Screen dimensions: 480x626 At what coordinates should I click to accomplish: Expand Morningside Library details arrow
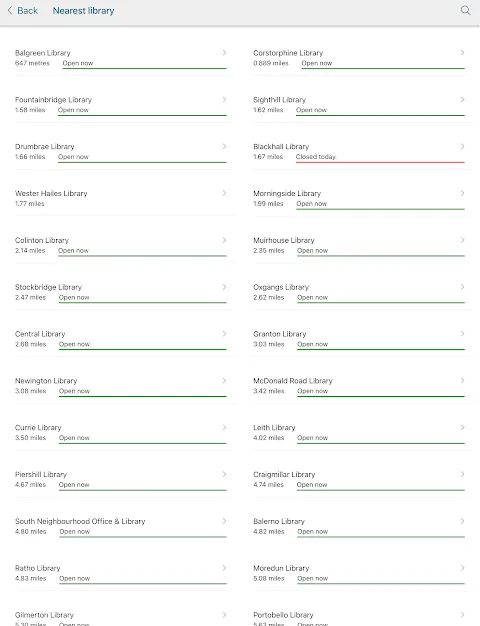pos(462,193)
